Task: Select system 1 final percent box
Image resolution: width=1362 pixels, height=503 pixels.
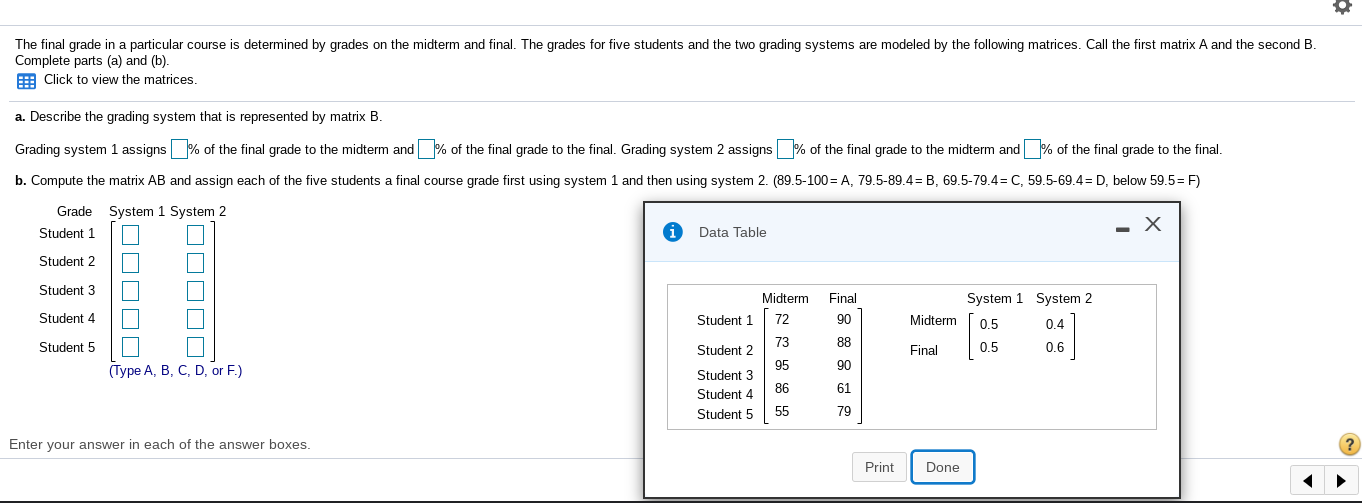Action: [426, 149]
